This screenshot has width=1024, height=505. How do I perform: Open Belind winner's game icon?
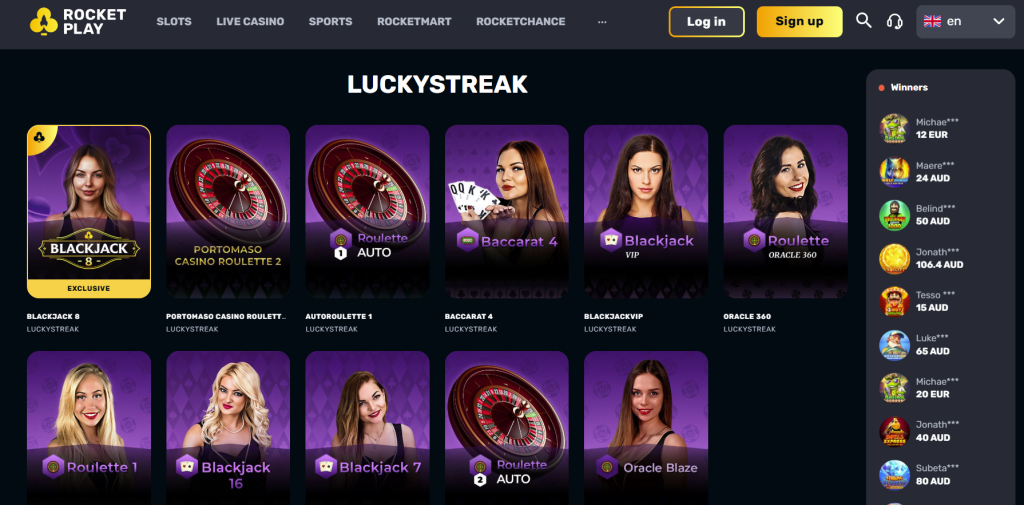click(895, 215)
